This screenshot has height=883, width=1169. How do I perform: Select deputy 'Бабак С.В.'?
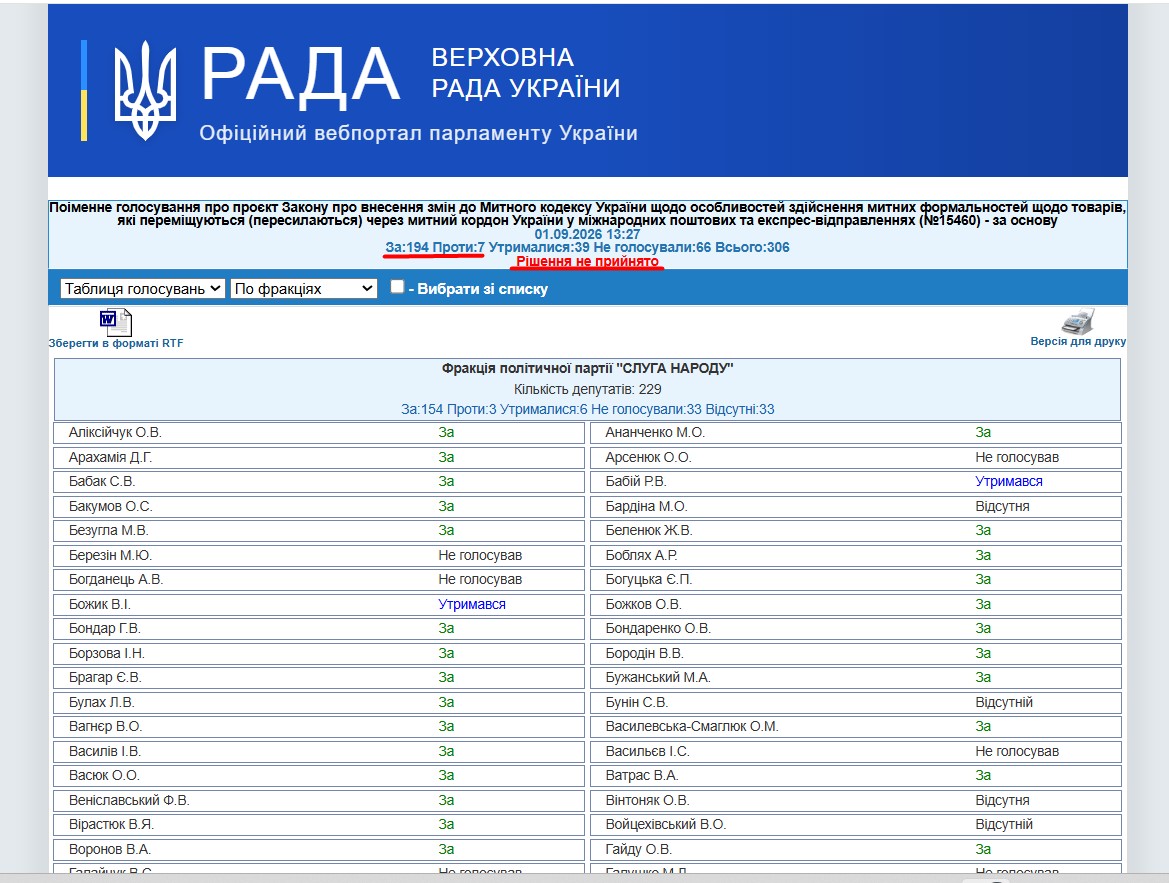tap(101, 481)
